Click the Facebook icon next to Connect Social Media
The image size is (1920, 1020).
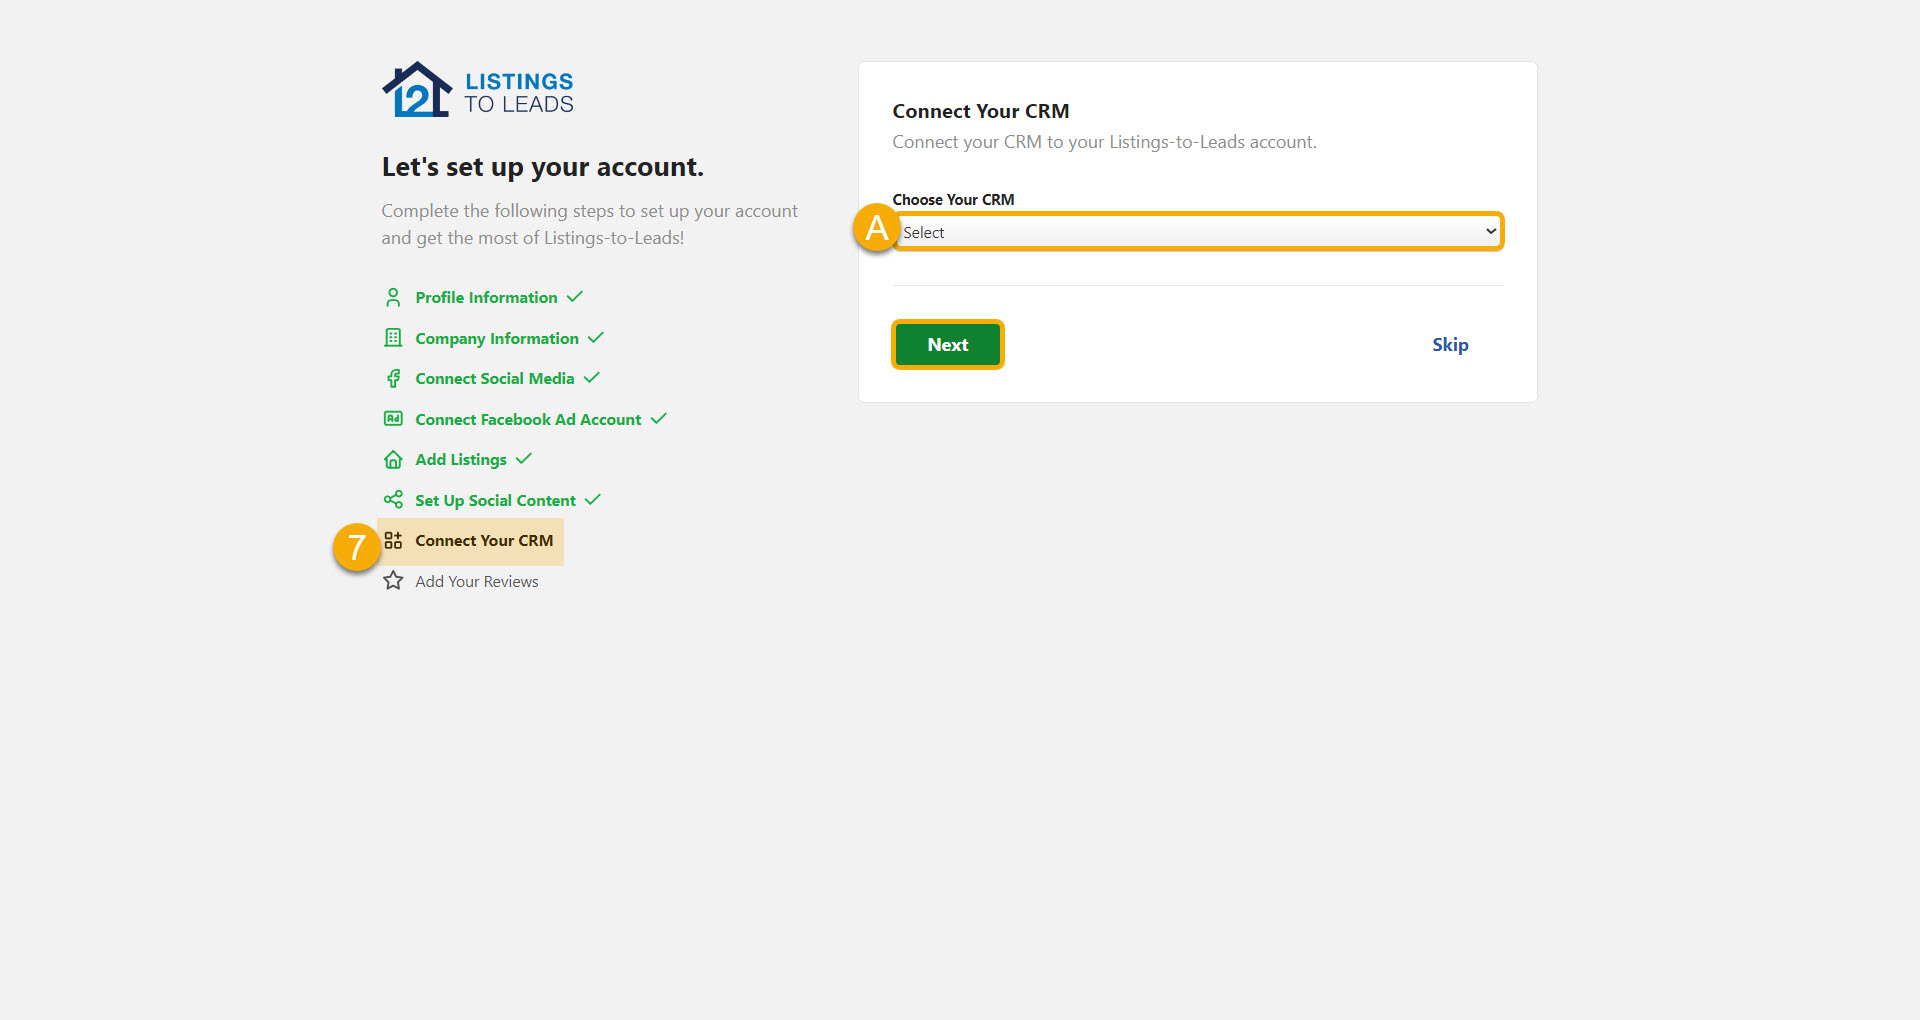pos(393,378)
